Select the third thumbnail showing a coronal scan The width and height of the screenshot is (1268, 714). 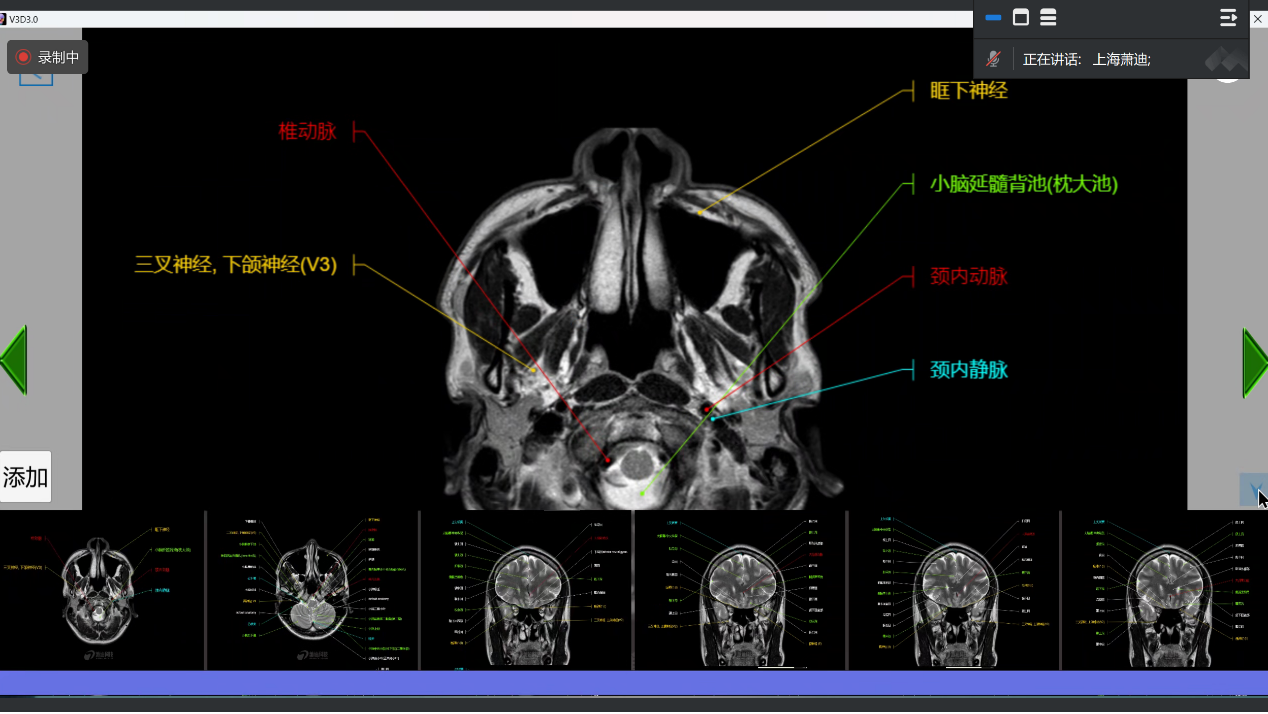point(526,590)
